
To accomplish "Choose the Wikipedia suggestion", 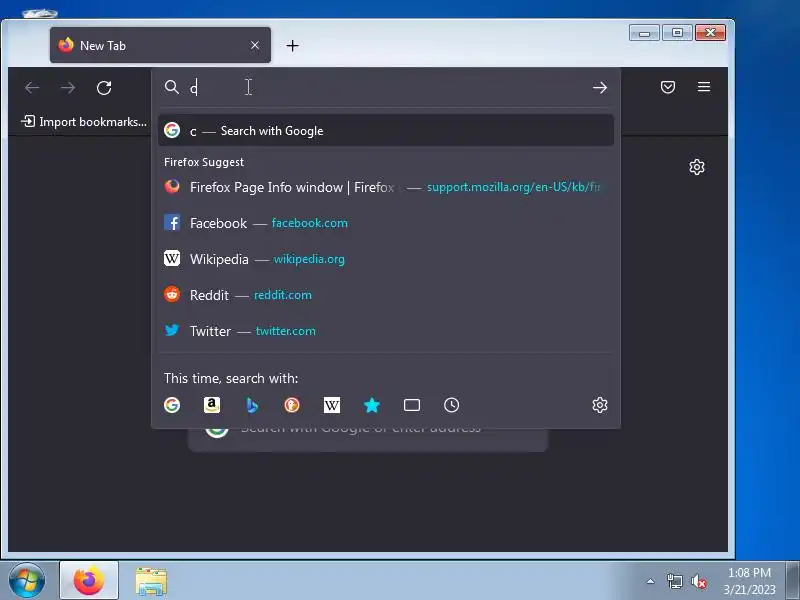I will click(386, 259).
